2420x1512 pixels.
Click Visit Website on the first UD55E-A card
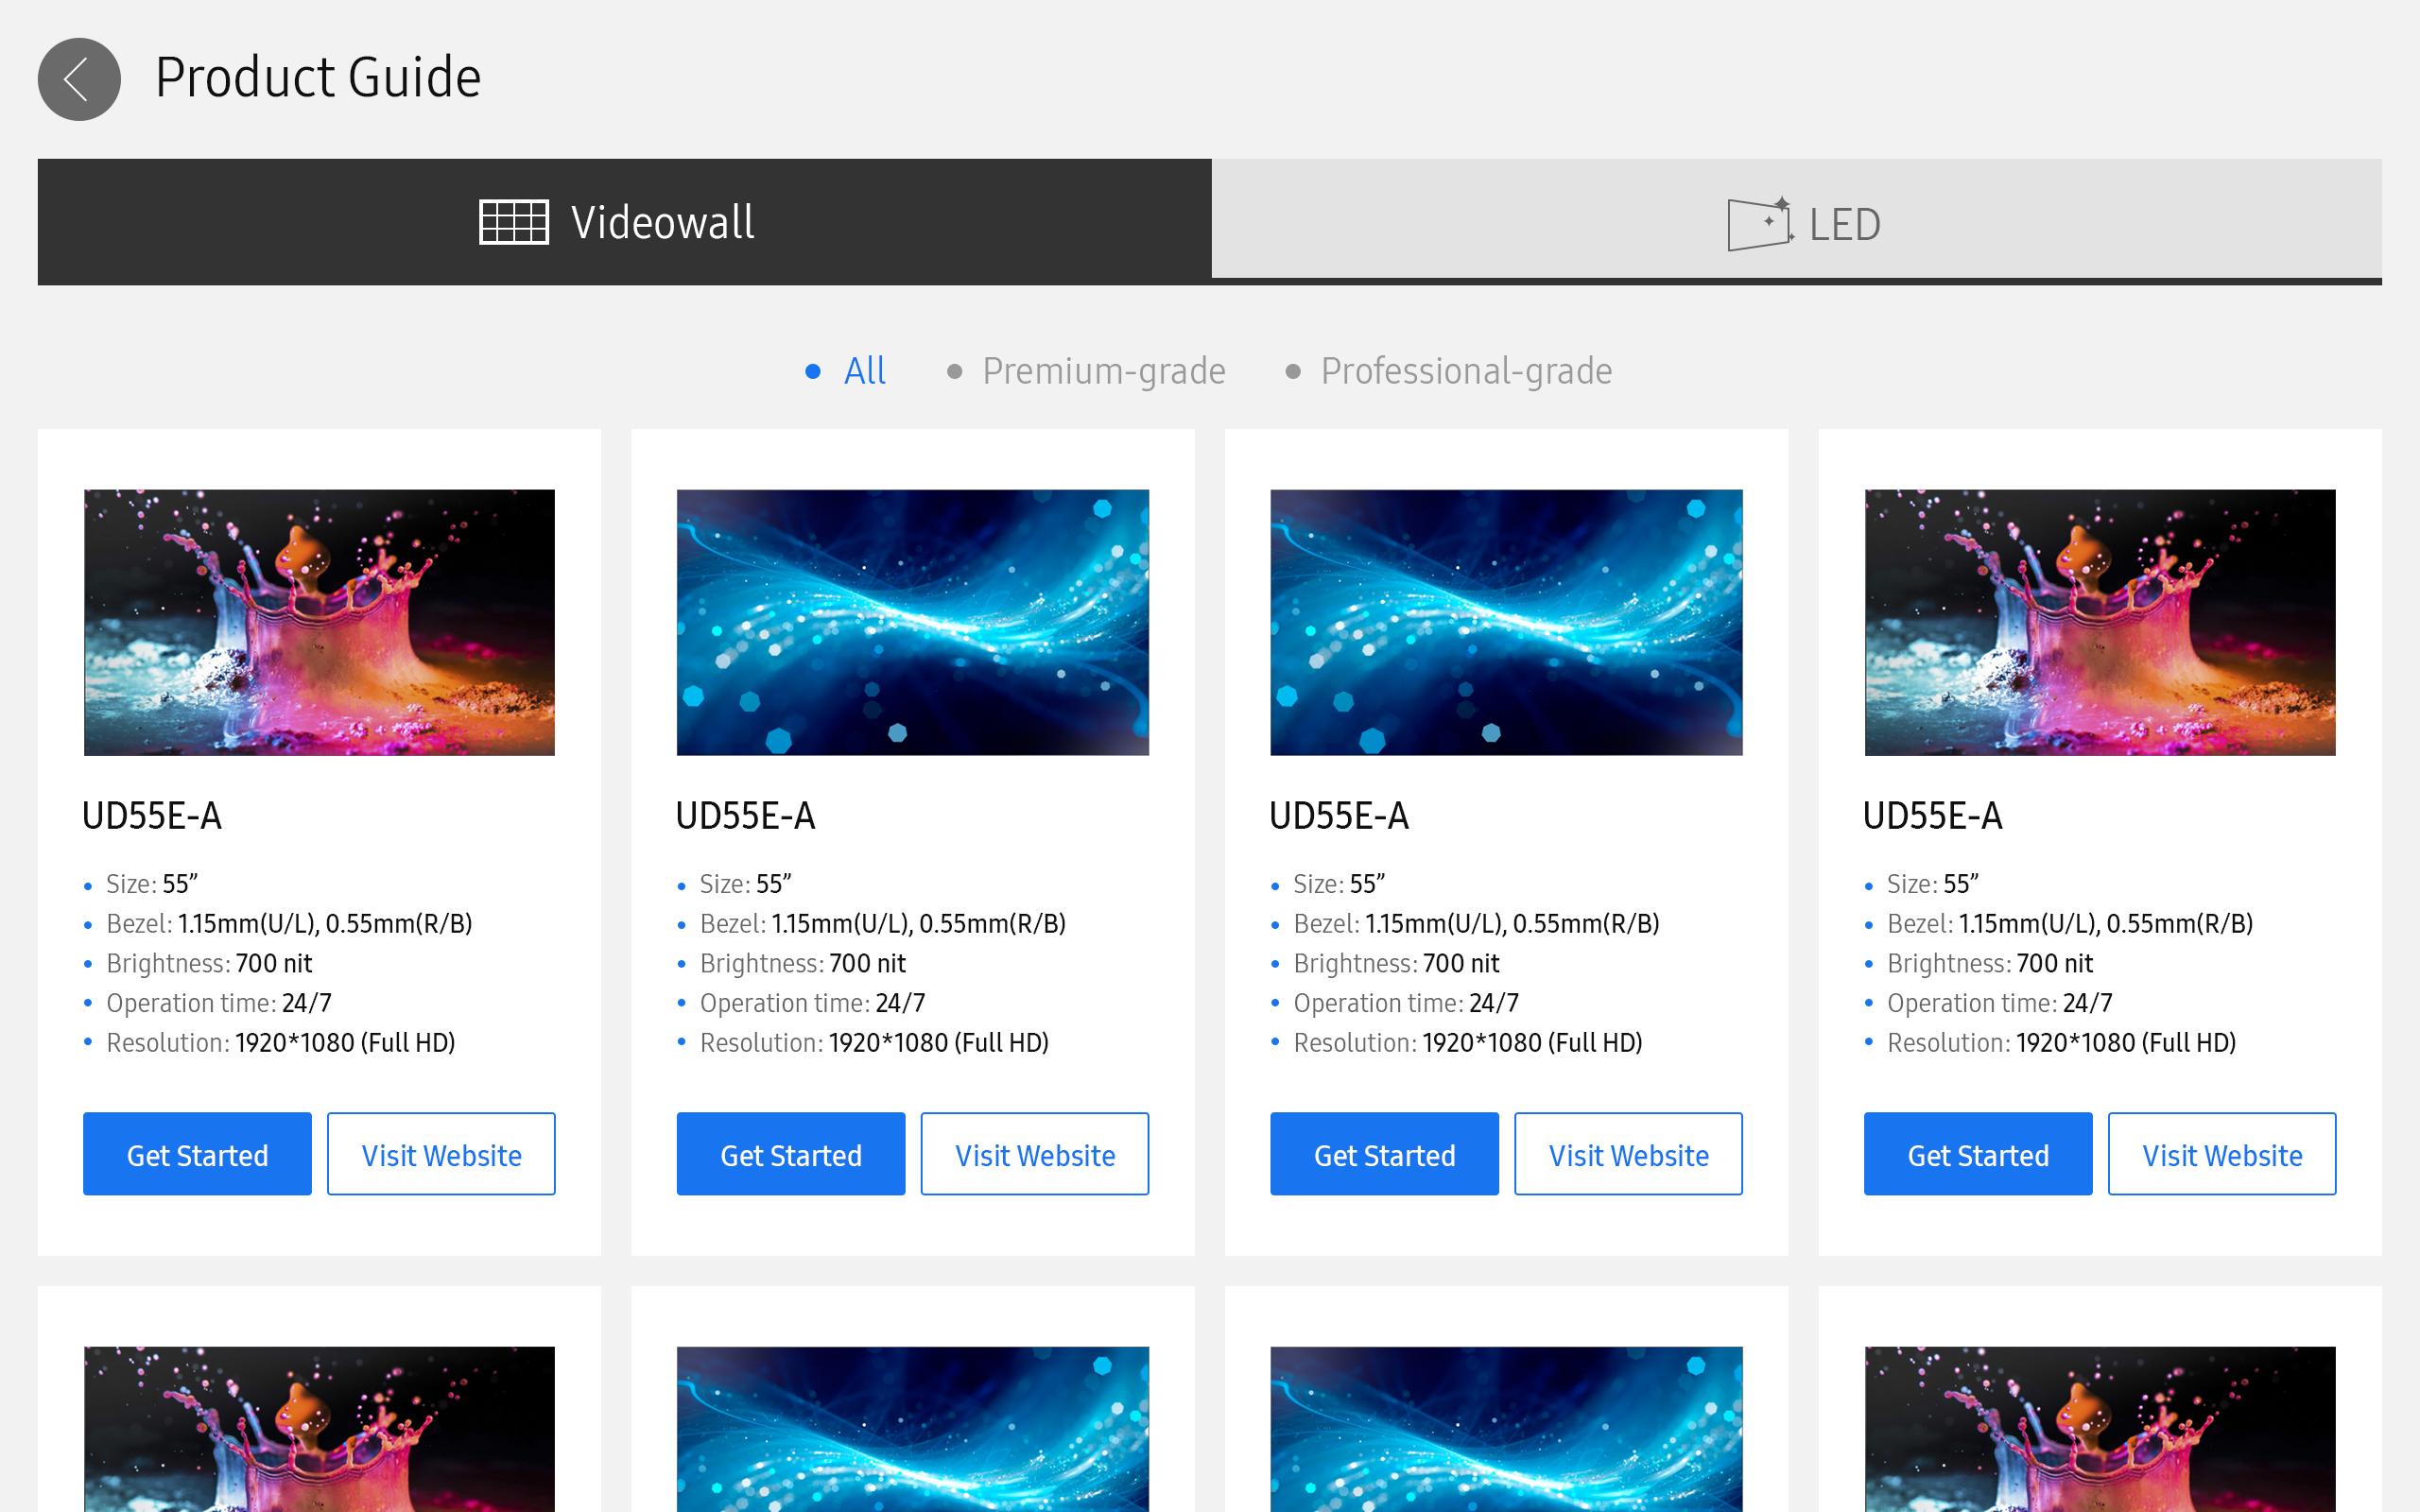point(441,1154)
